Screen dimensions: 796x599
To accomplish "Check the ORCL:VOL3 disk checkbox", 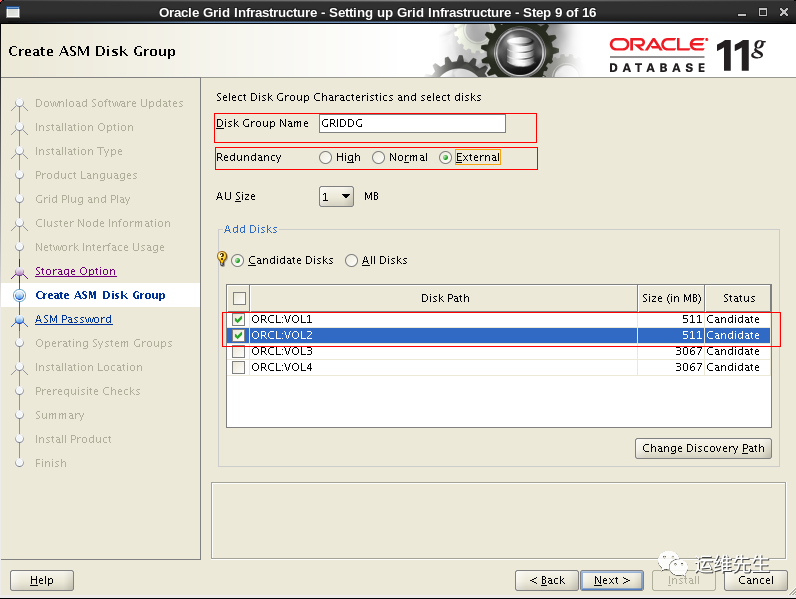I will click(x=238, y=351).
